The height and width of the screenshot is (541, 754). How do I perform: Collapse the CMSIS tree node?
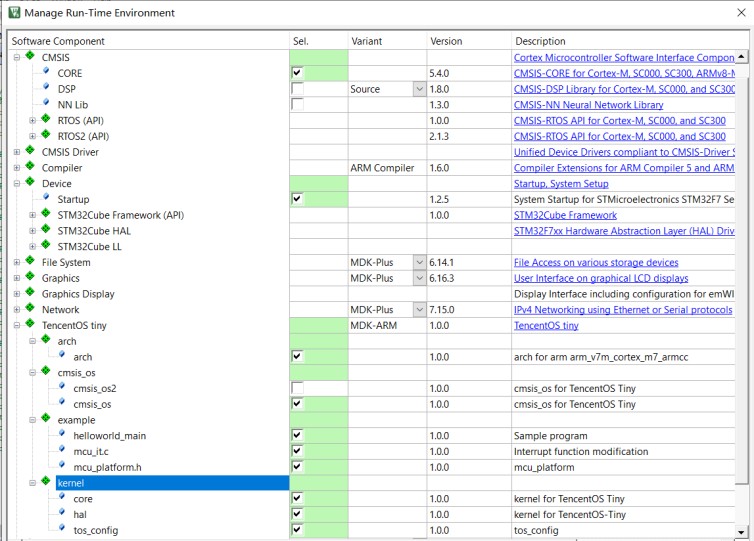[x=17, y=57]
